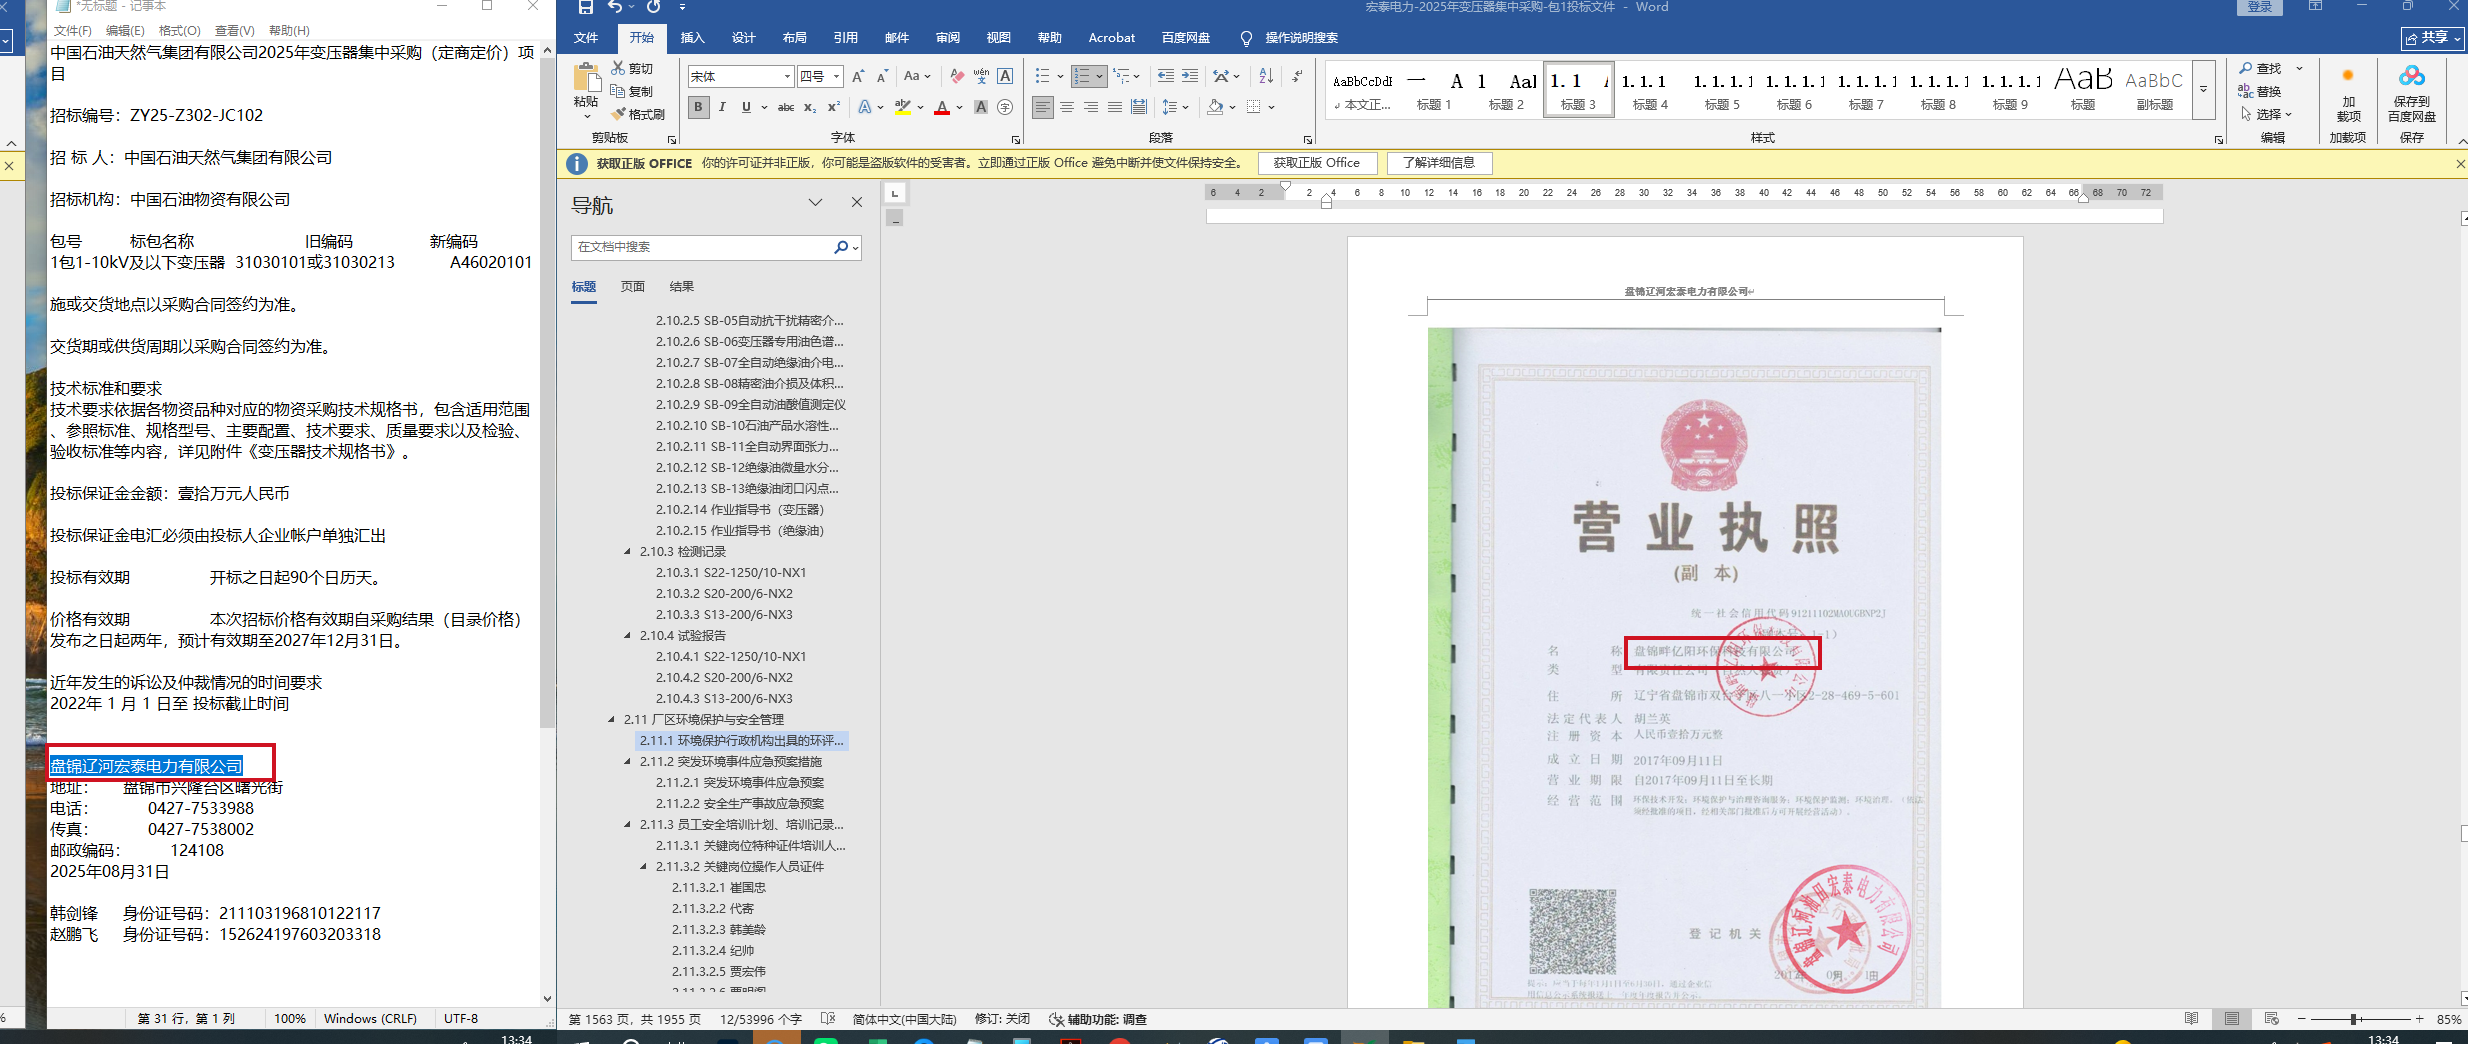Open the phonetic guide (wén) tool
2468x1044 pixels.
tap(981, 77)
